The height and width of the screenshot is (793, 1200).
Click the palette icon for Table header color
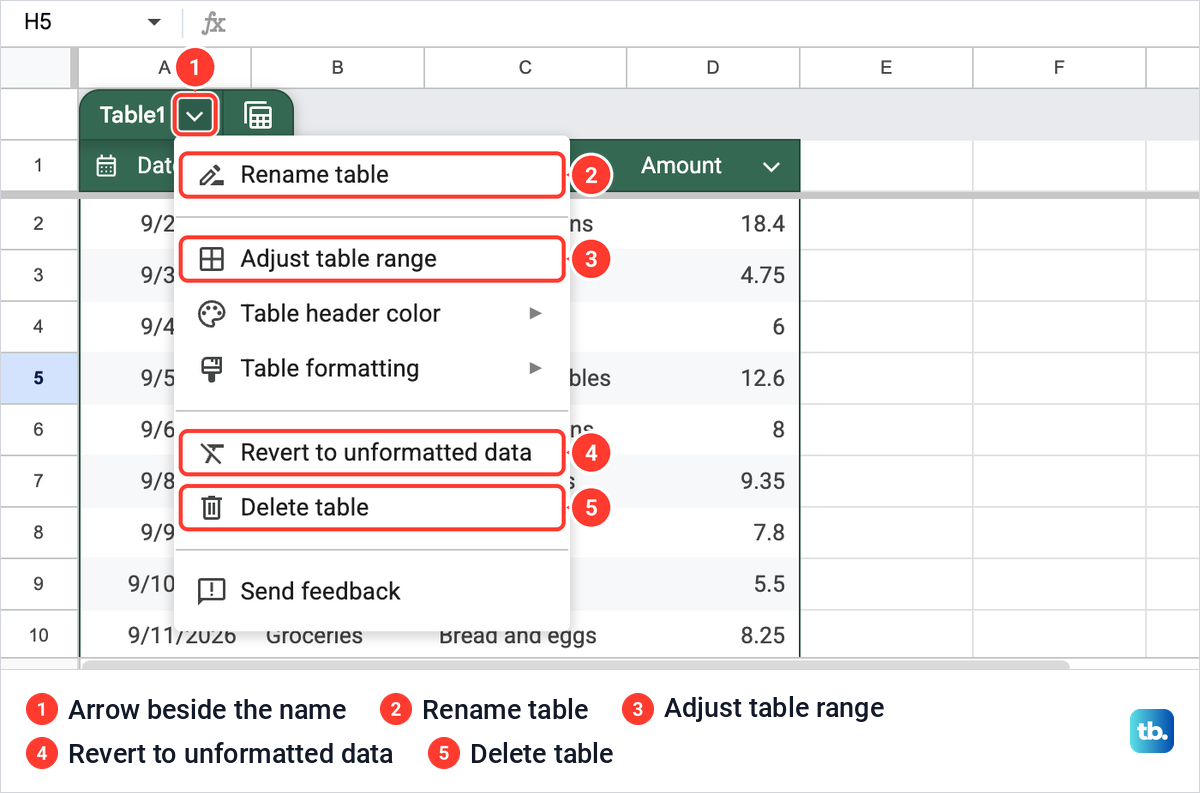tap(212, 314)
